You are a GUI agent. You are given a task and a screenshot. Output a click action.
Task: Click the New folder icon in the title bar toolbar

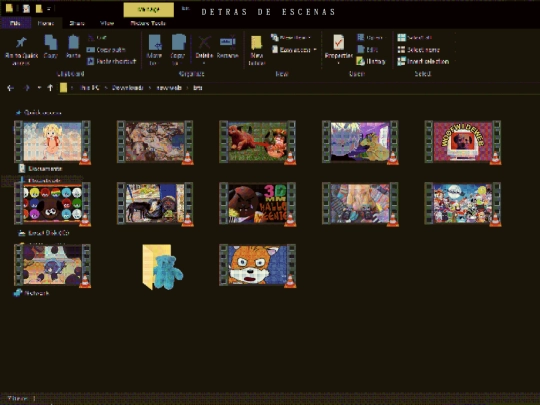click(39, 8)
